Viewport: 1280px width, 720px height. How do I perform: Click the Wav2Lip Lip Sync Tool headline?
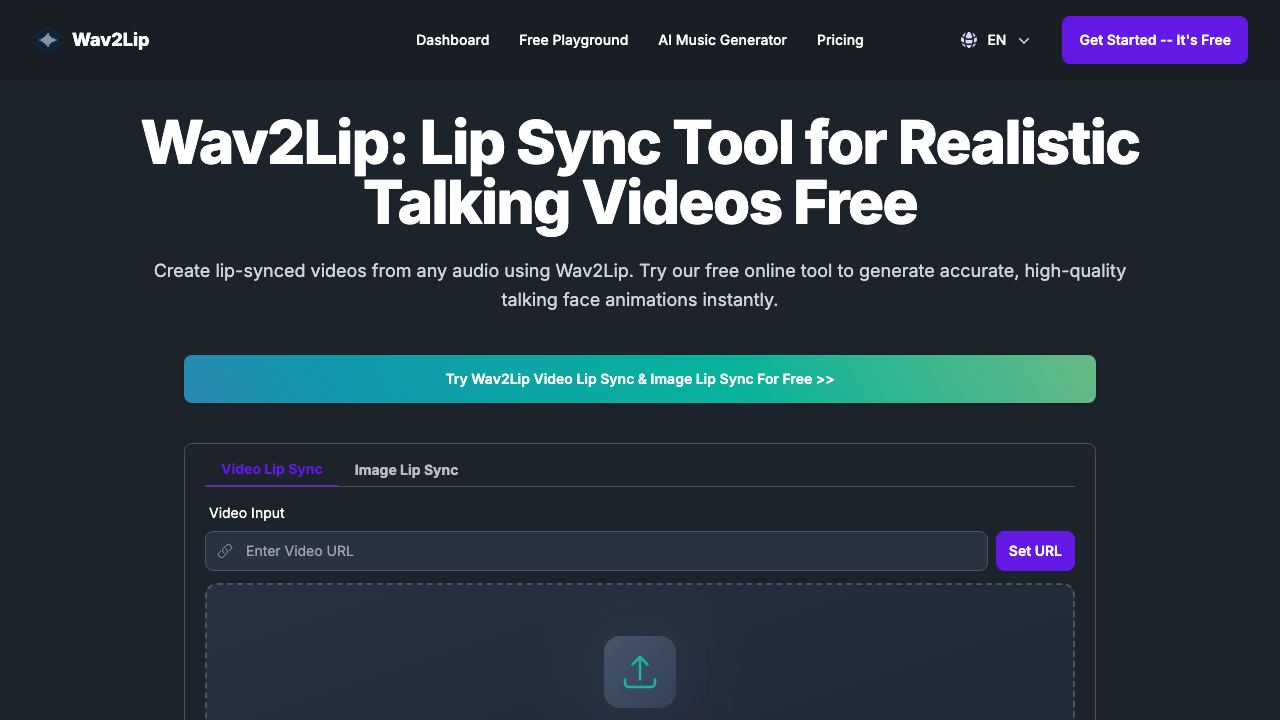[640, 172]
